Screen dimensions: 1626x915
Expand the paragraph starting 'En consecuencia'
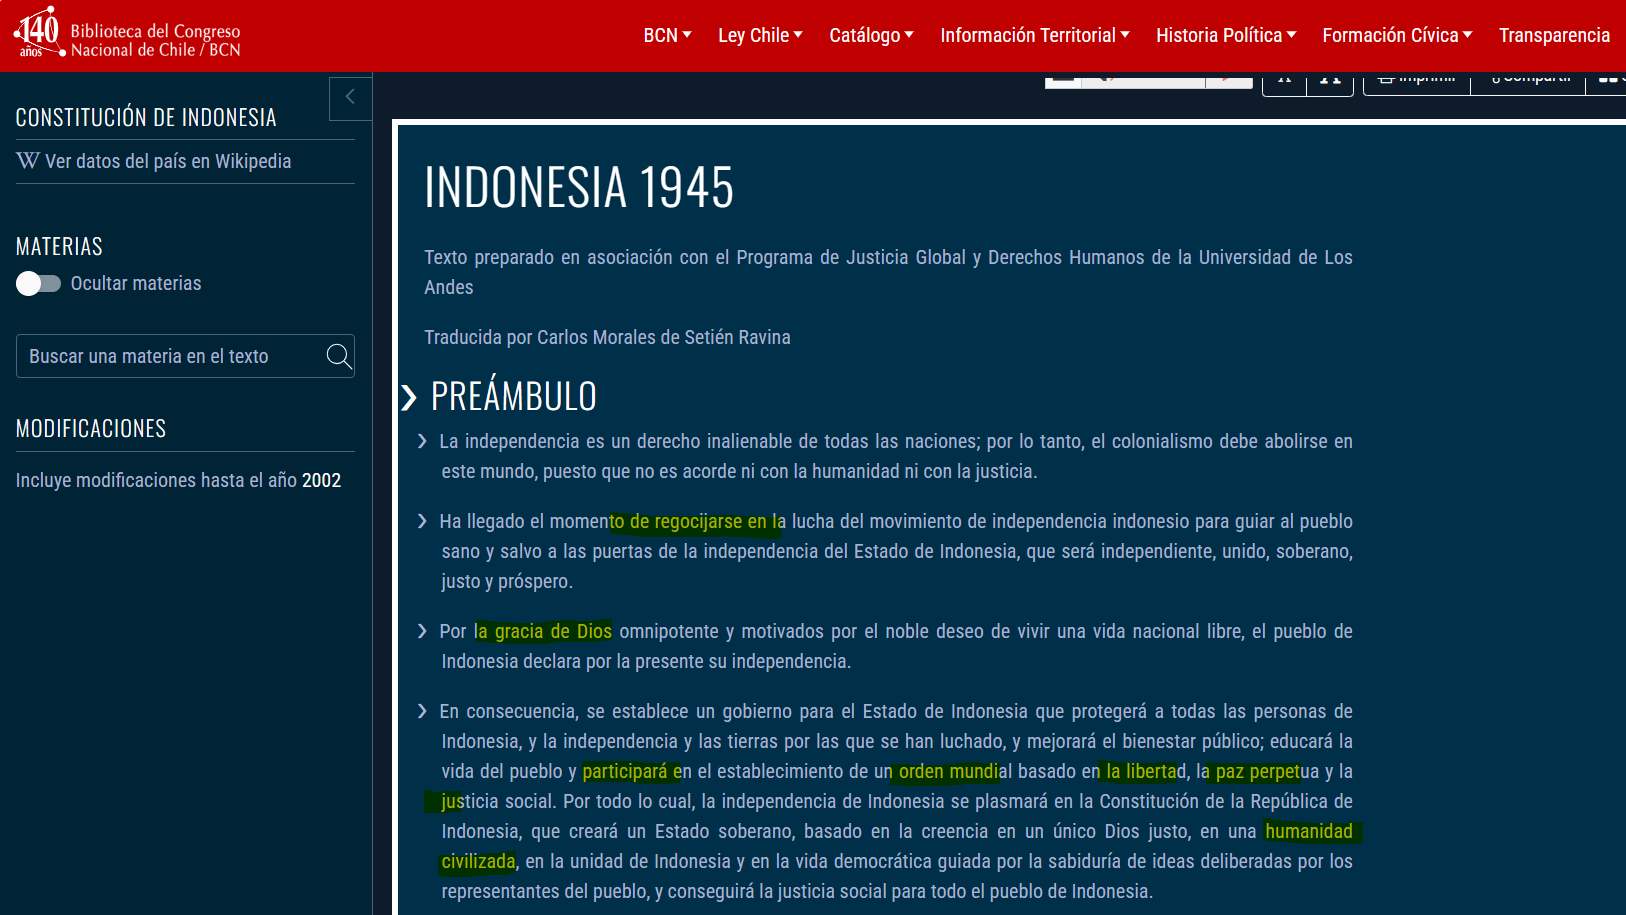(x=422, y=711)
